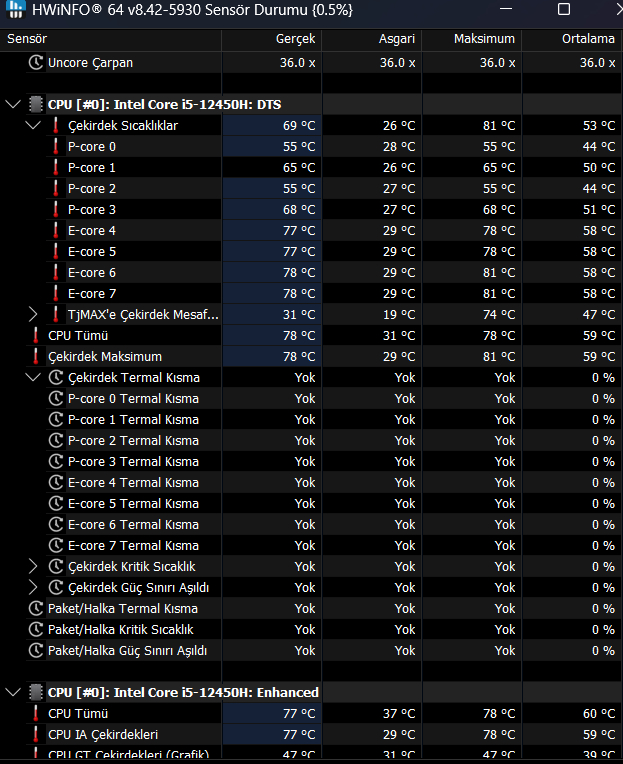Image resolution: width=623 pixels, height=764 pixels.
Task: Click thermometer icon of E-core 5
Action: (56, 251)
